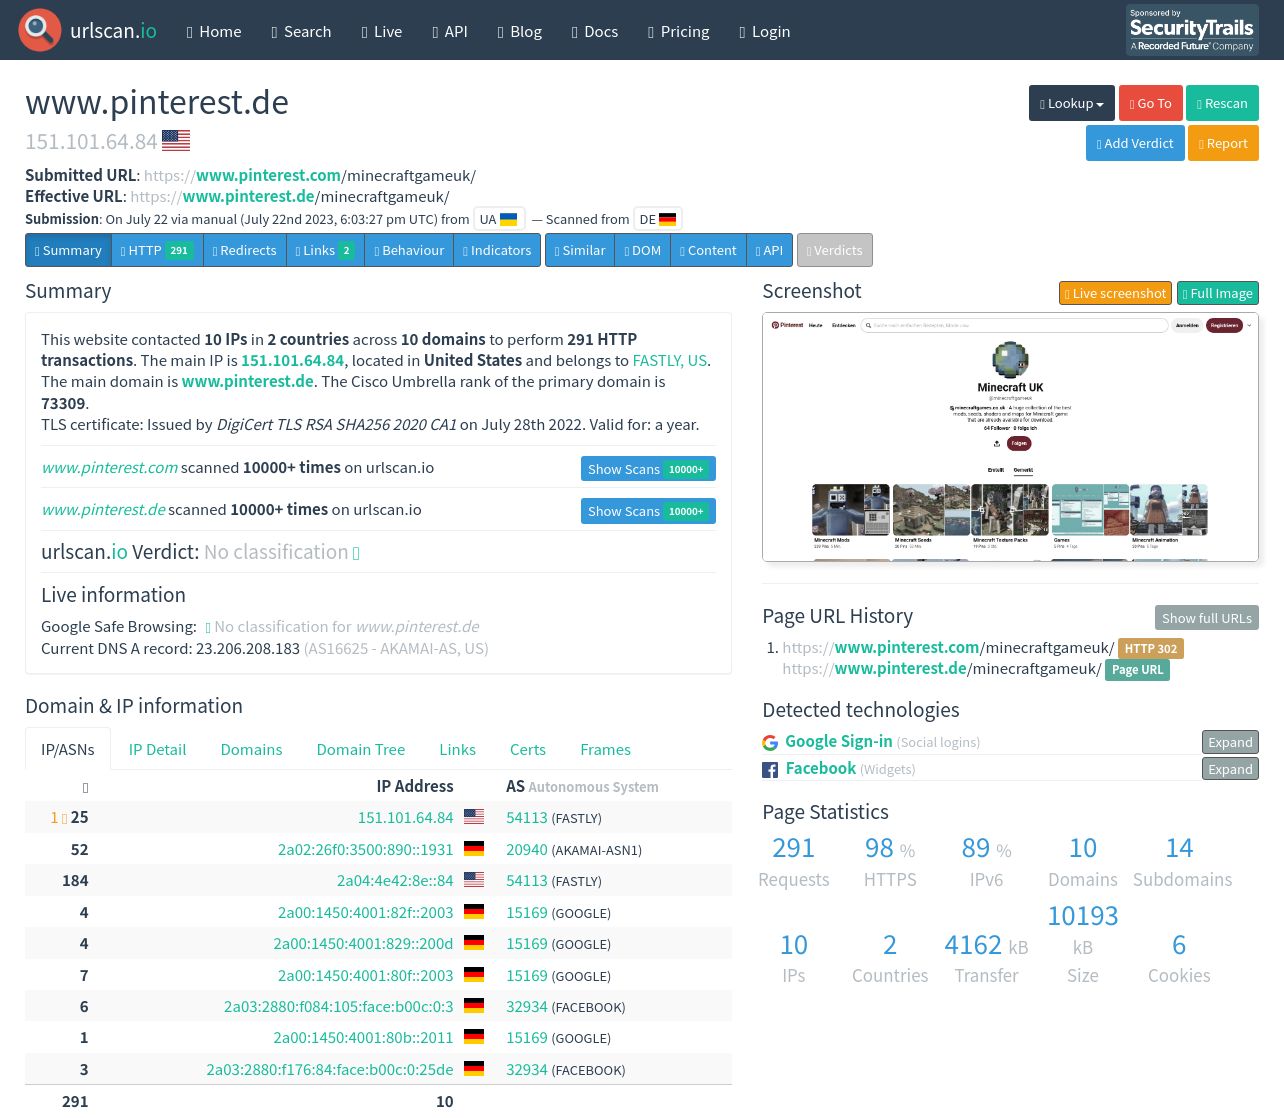Select the Domains tab
1284x1118 pixels.
pos(251,749)
